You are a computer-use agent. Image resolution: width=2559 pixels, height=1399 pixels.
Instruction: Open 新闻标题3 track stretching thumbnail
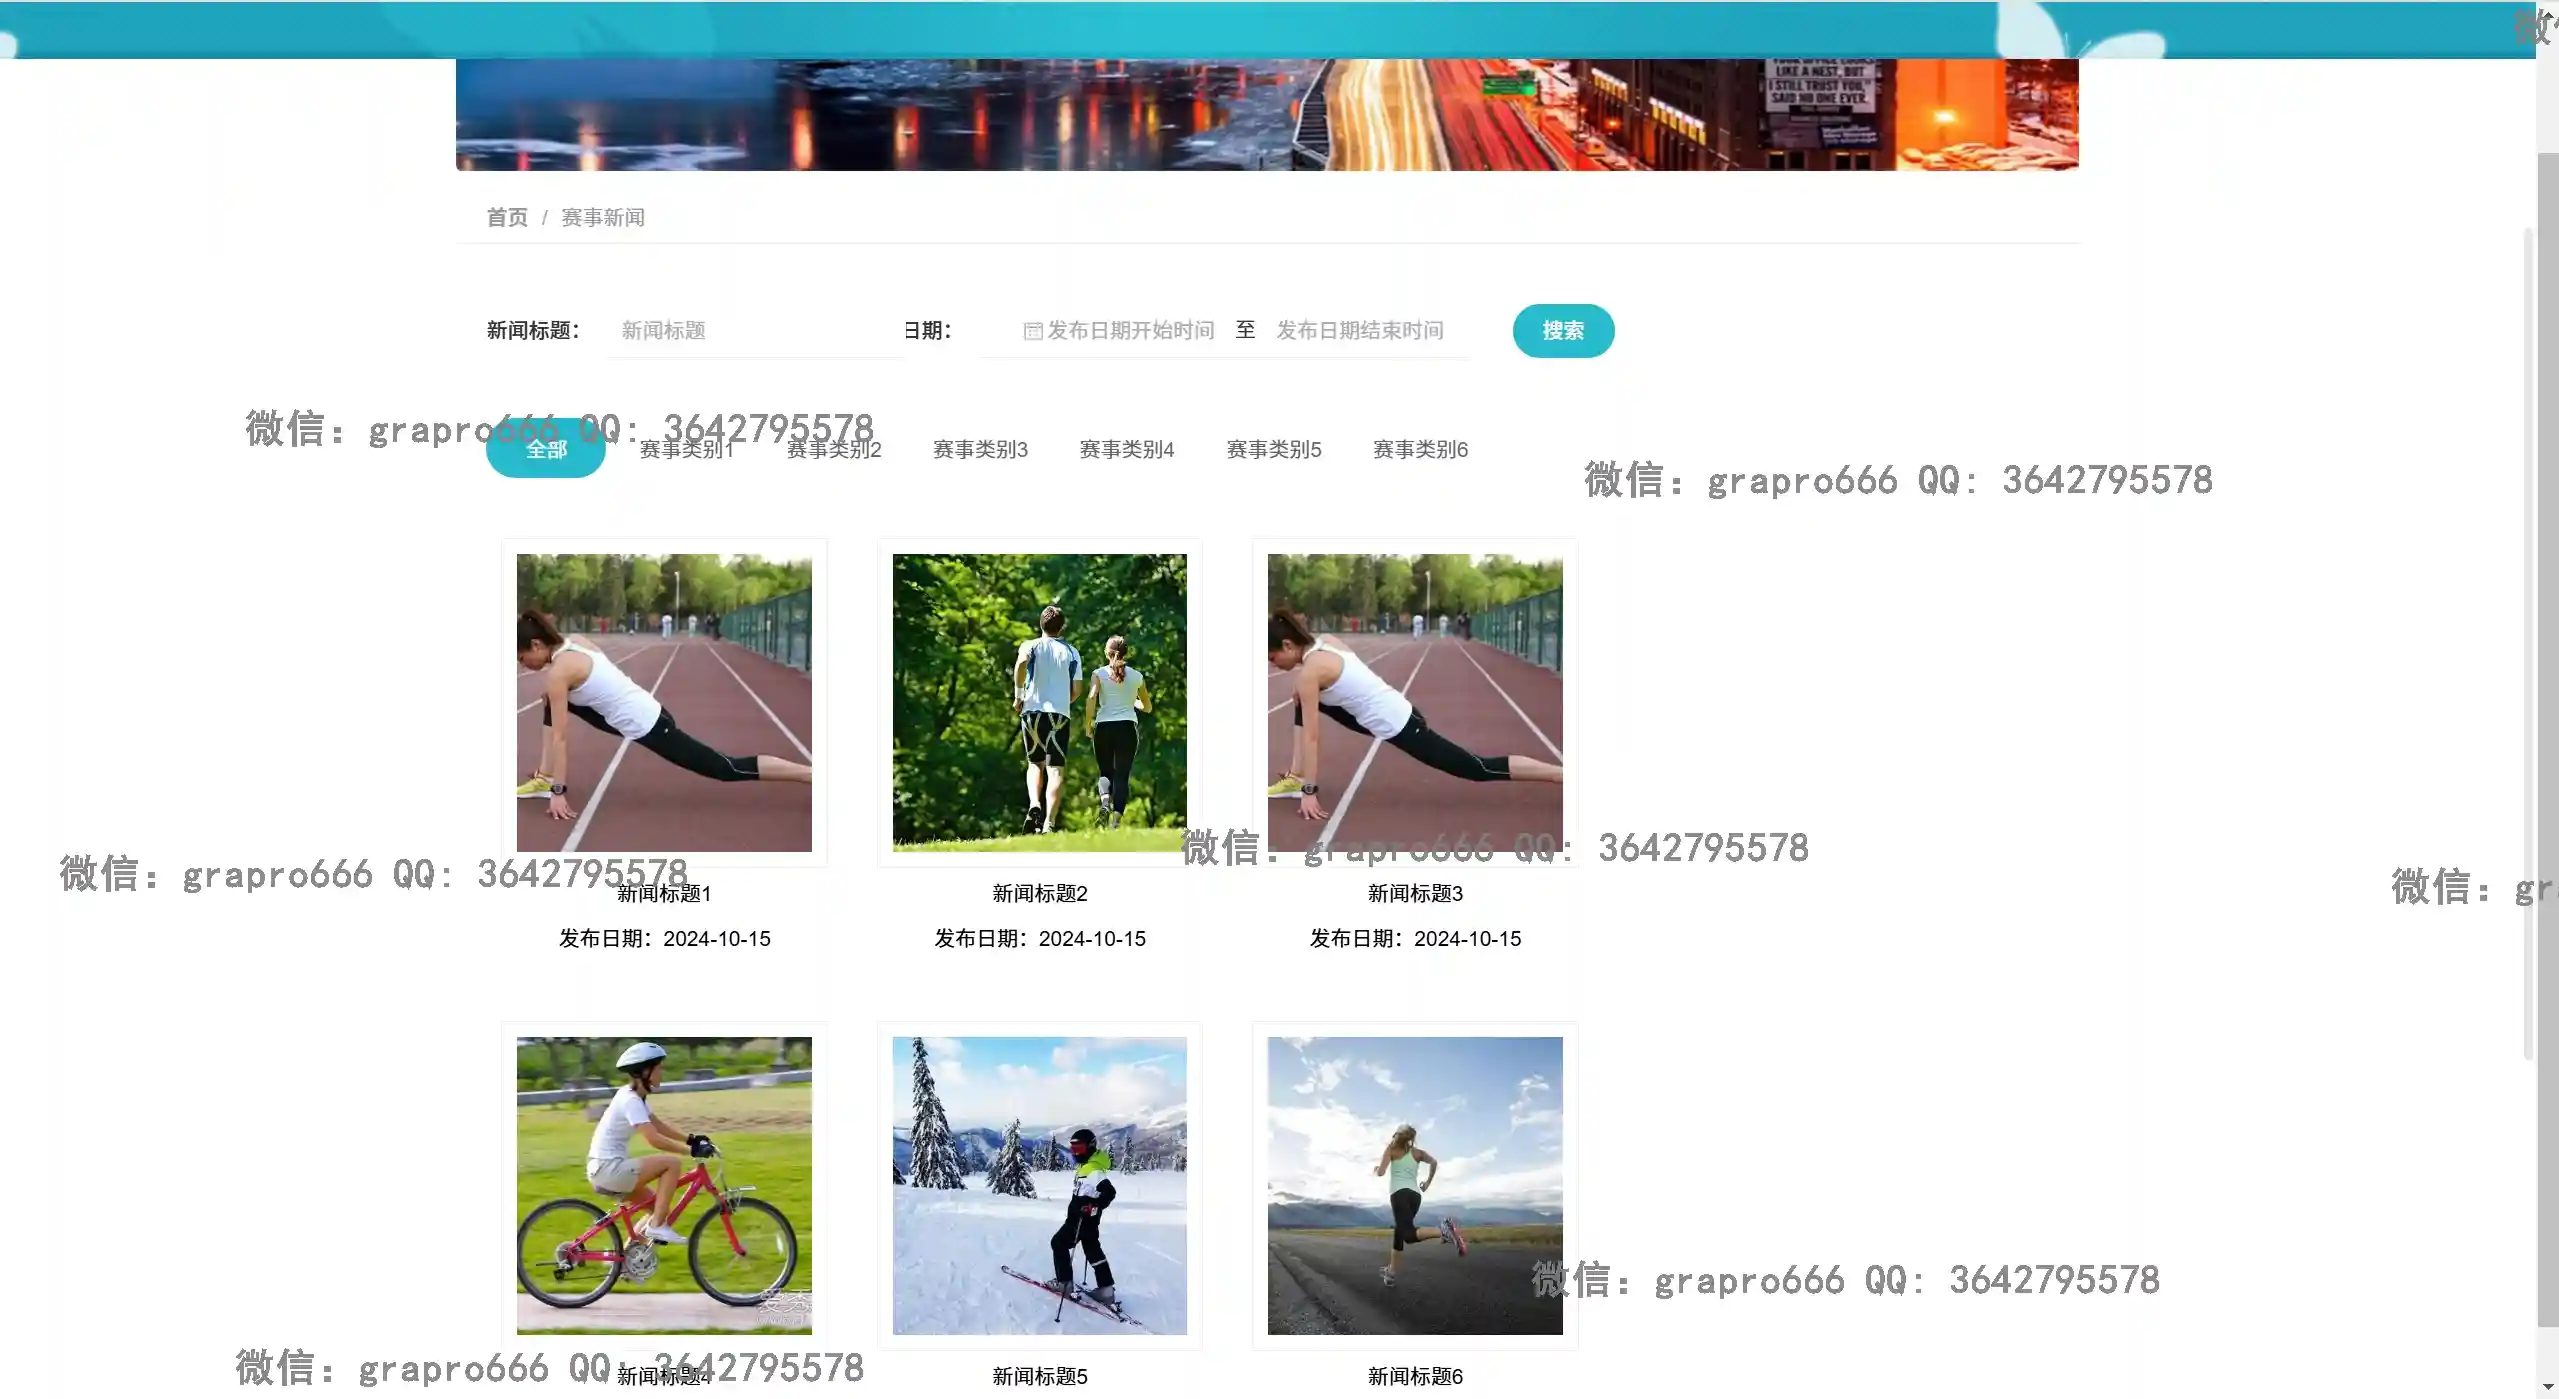(x=1415, y=703)
